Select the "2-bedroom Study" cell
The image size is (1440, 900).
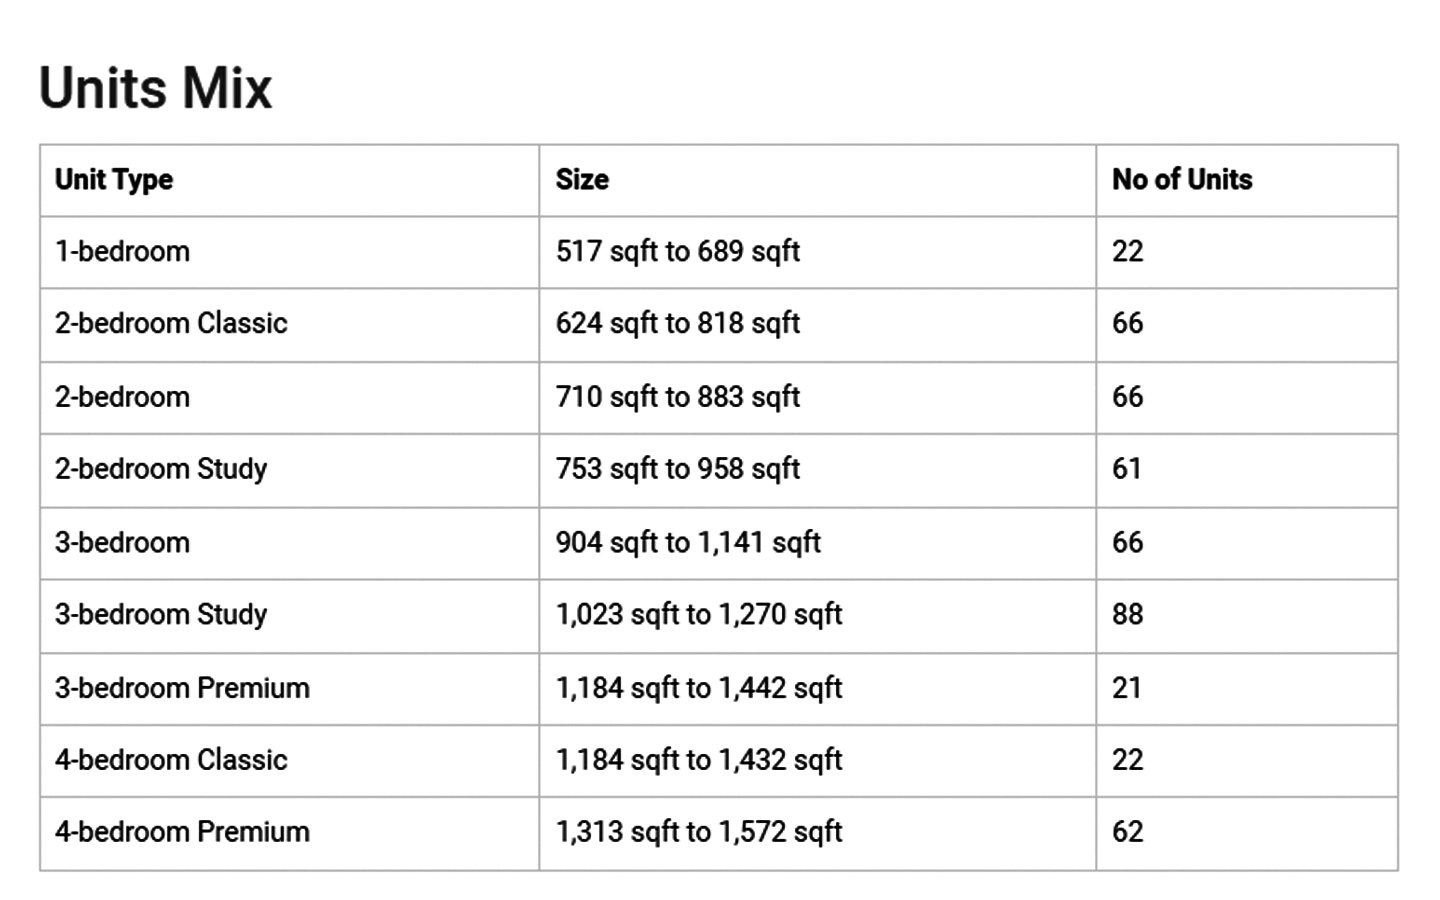(x=161, y=469)
